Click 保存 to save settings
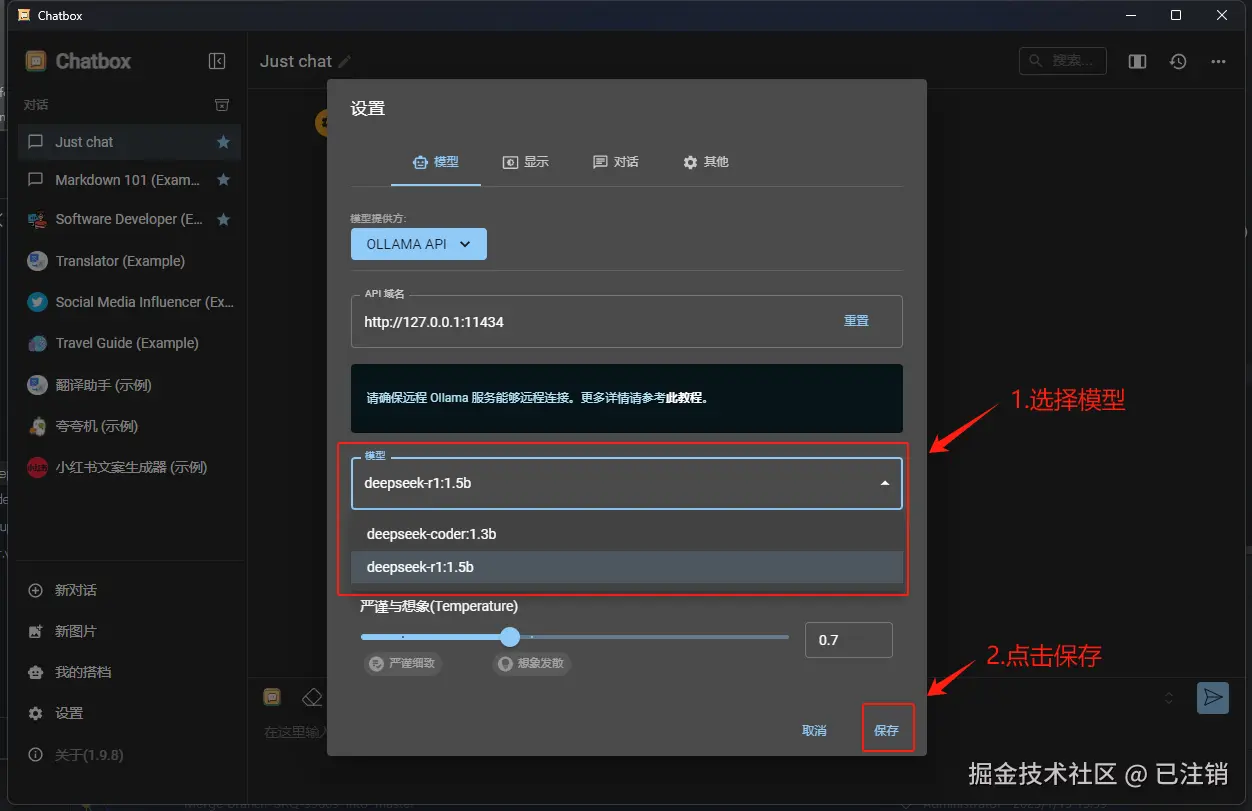The height and width of the screenshot is (811, 1252). pos(887,731)
